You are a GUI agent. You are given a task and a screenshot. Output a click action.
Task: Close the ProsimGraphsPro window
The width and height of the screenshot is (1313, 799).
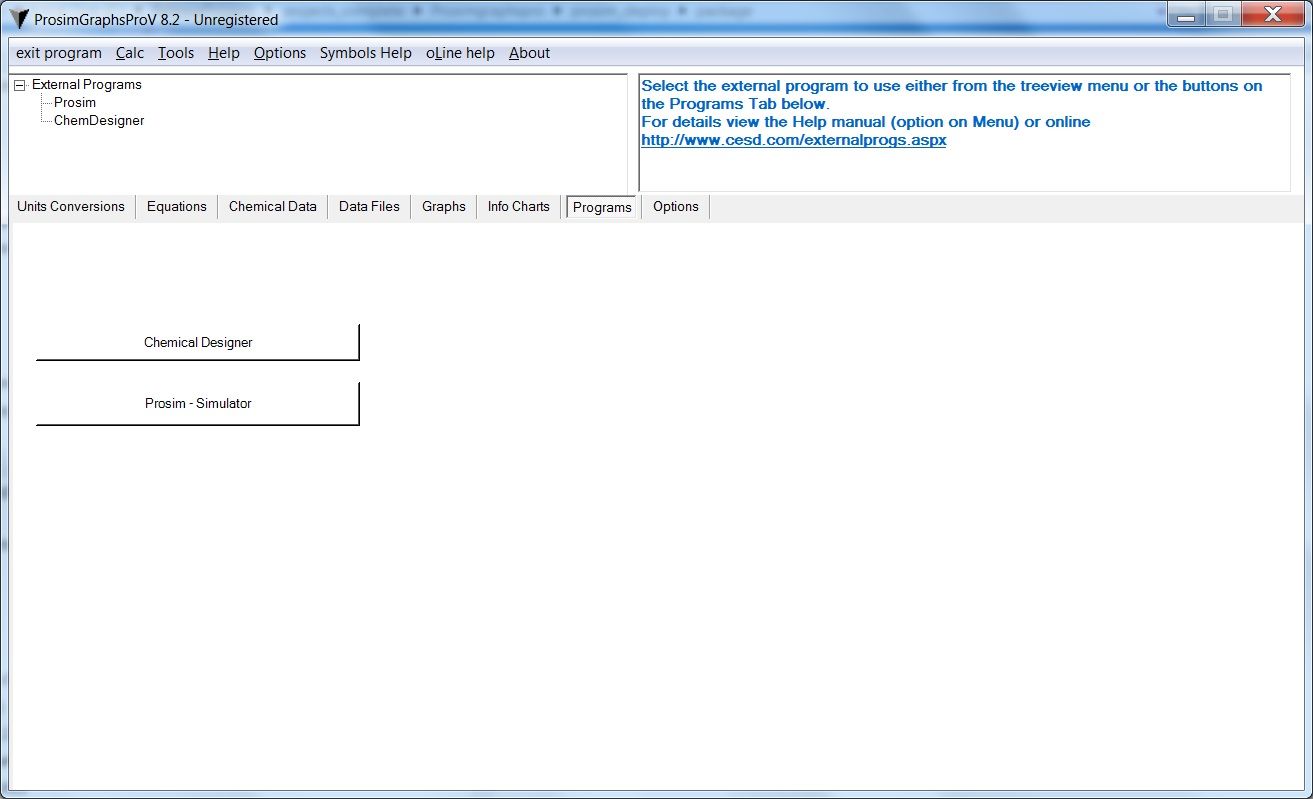1273,15
